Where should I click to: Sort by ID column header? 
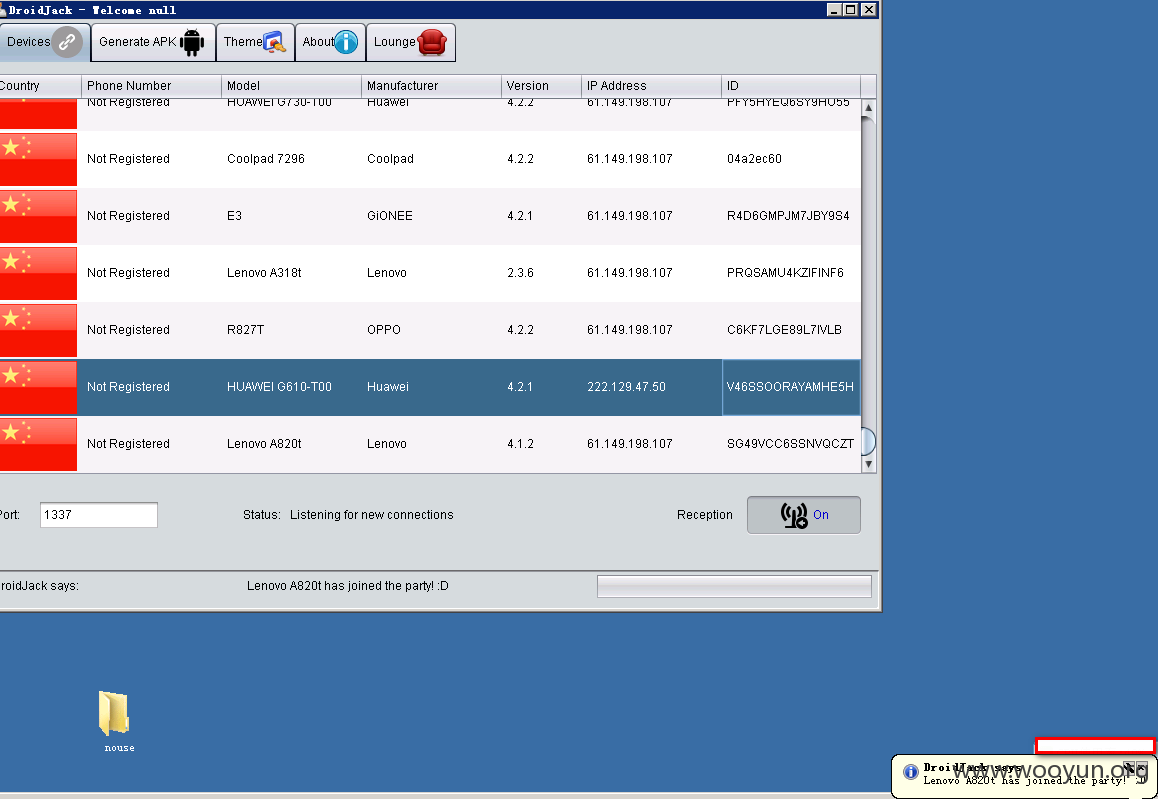coord(791,86)
